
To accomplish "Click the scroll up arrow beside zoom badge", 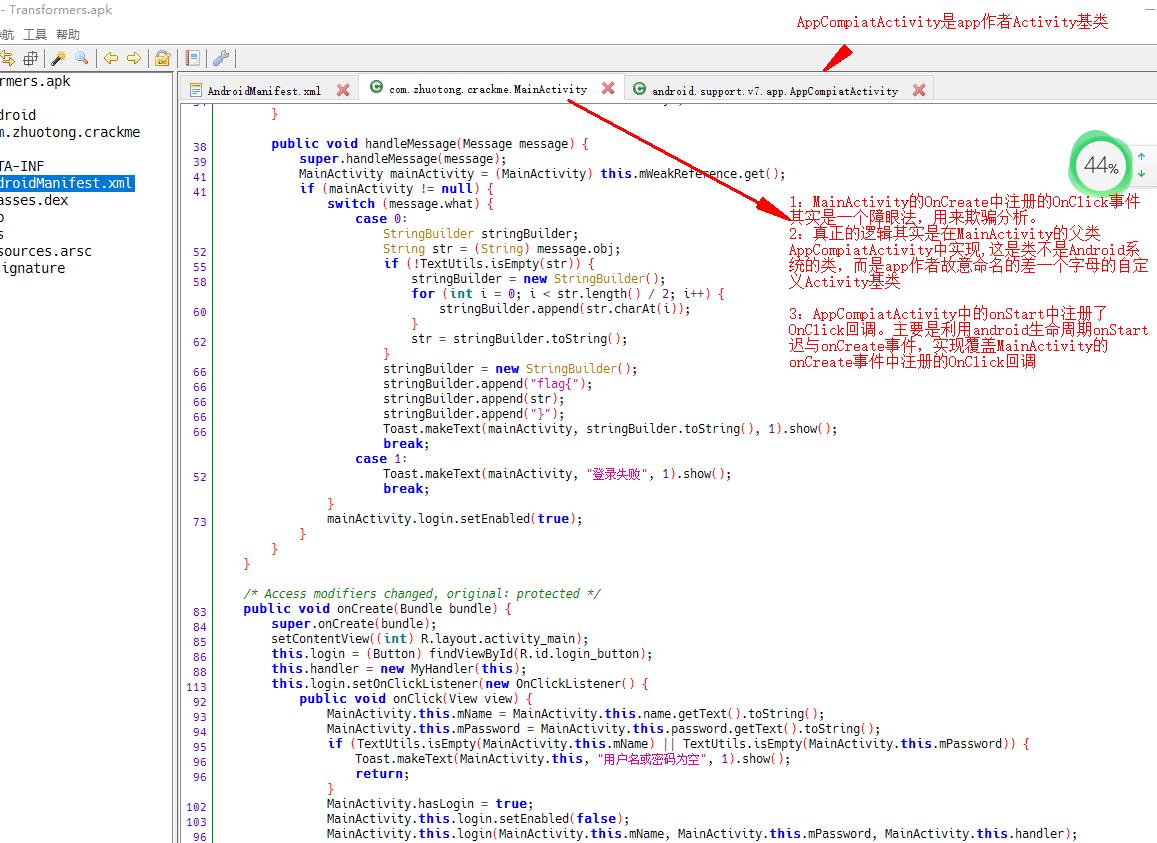I will coord(1141,157).
